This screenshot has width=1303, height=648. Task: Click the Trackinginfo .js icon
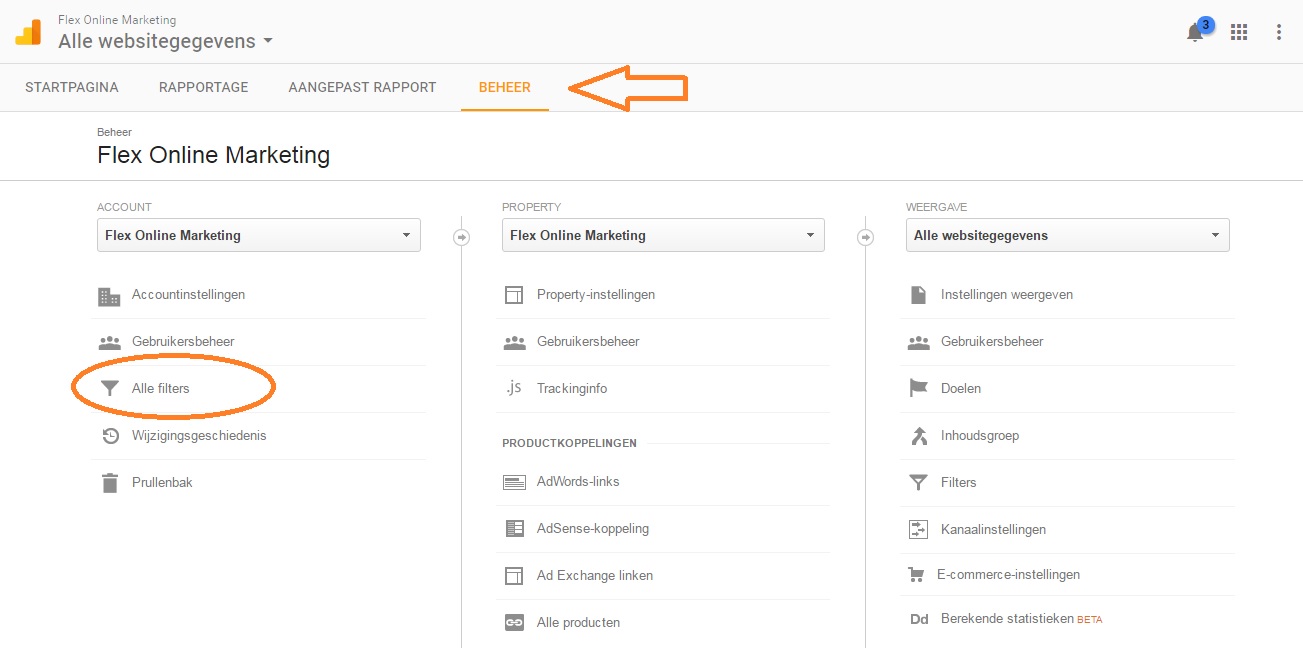(514, 388)
